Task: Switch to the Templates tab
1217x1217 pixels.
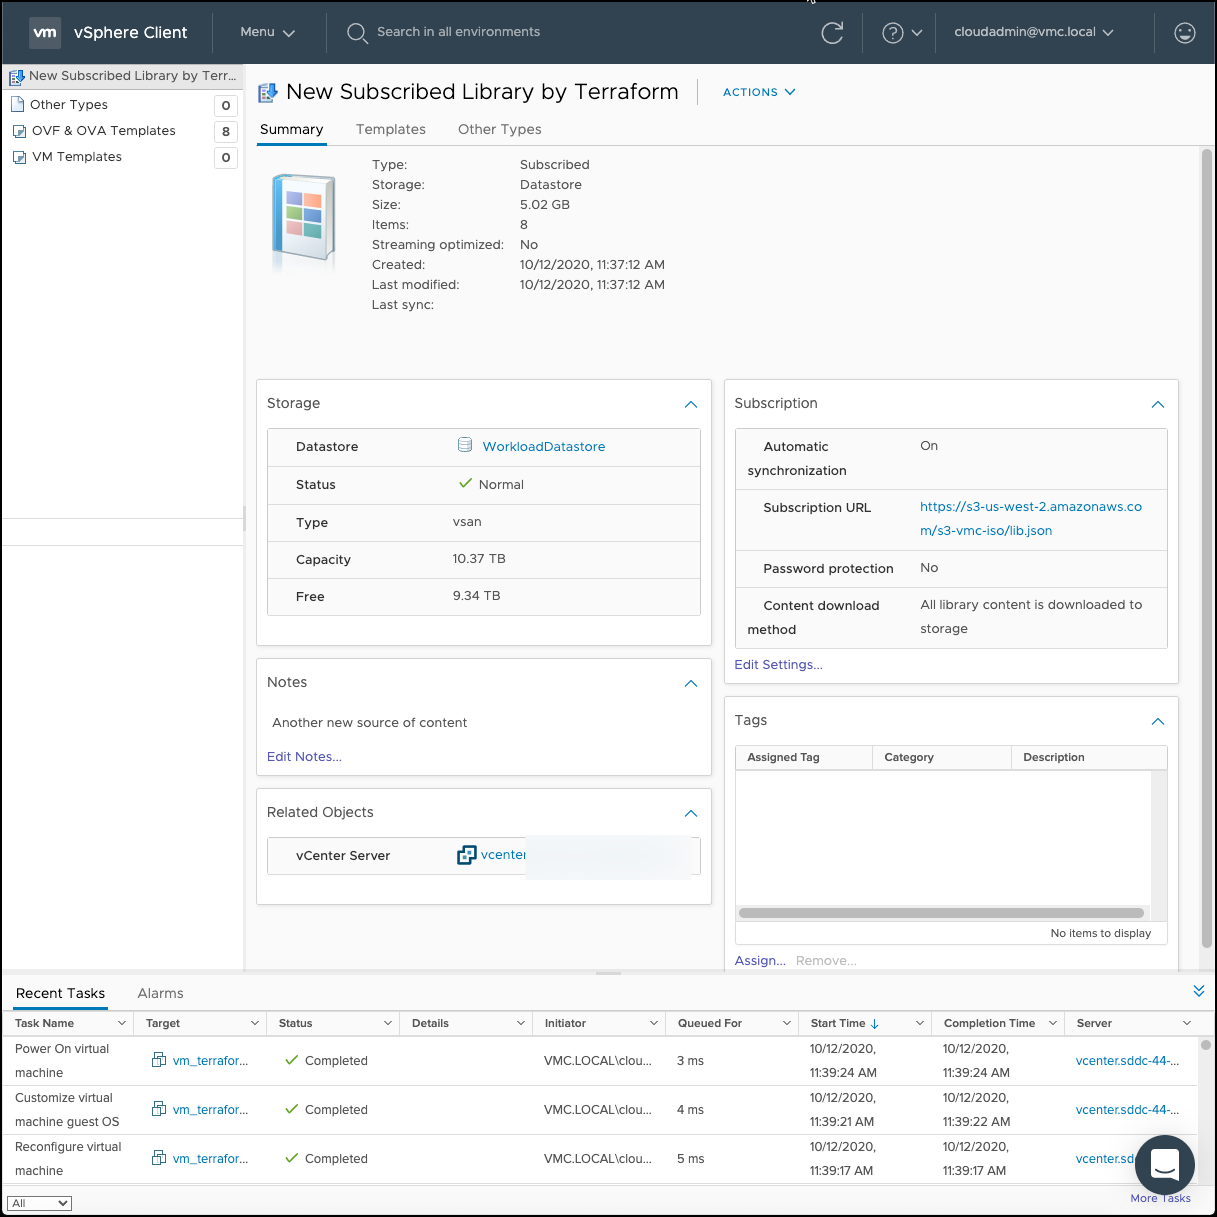Action: click(390, 129)
